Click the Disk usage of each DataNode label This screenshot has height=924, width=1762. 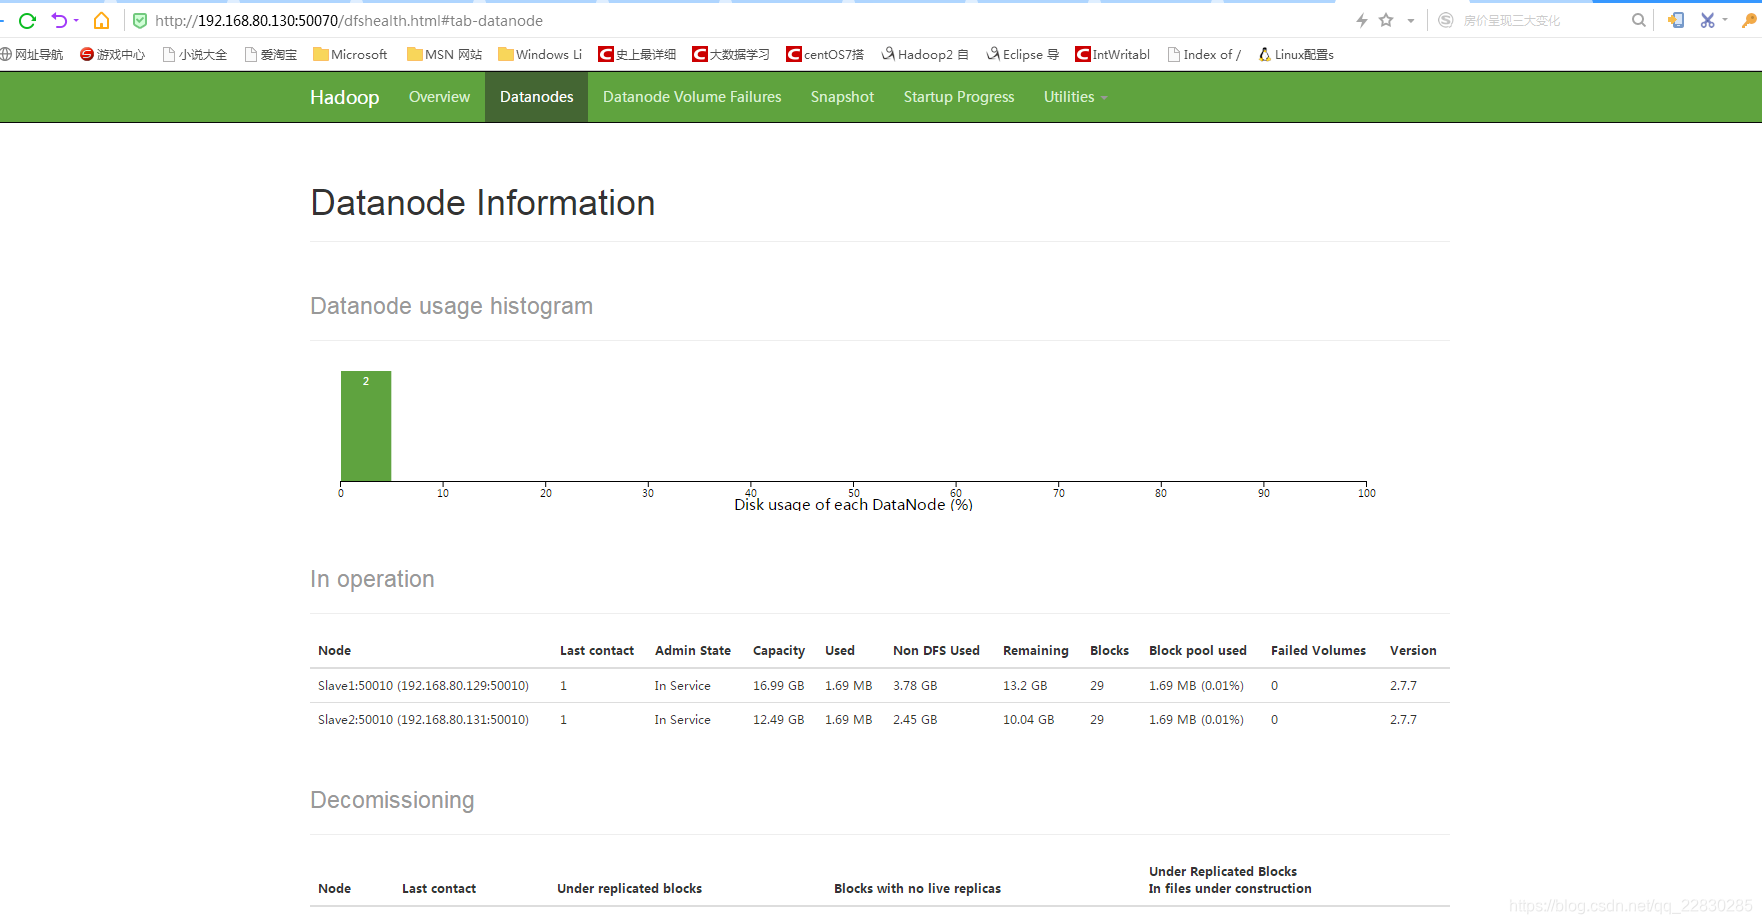point(853,505)
